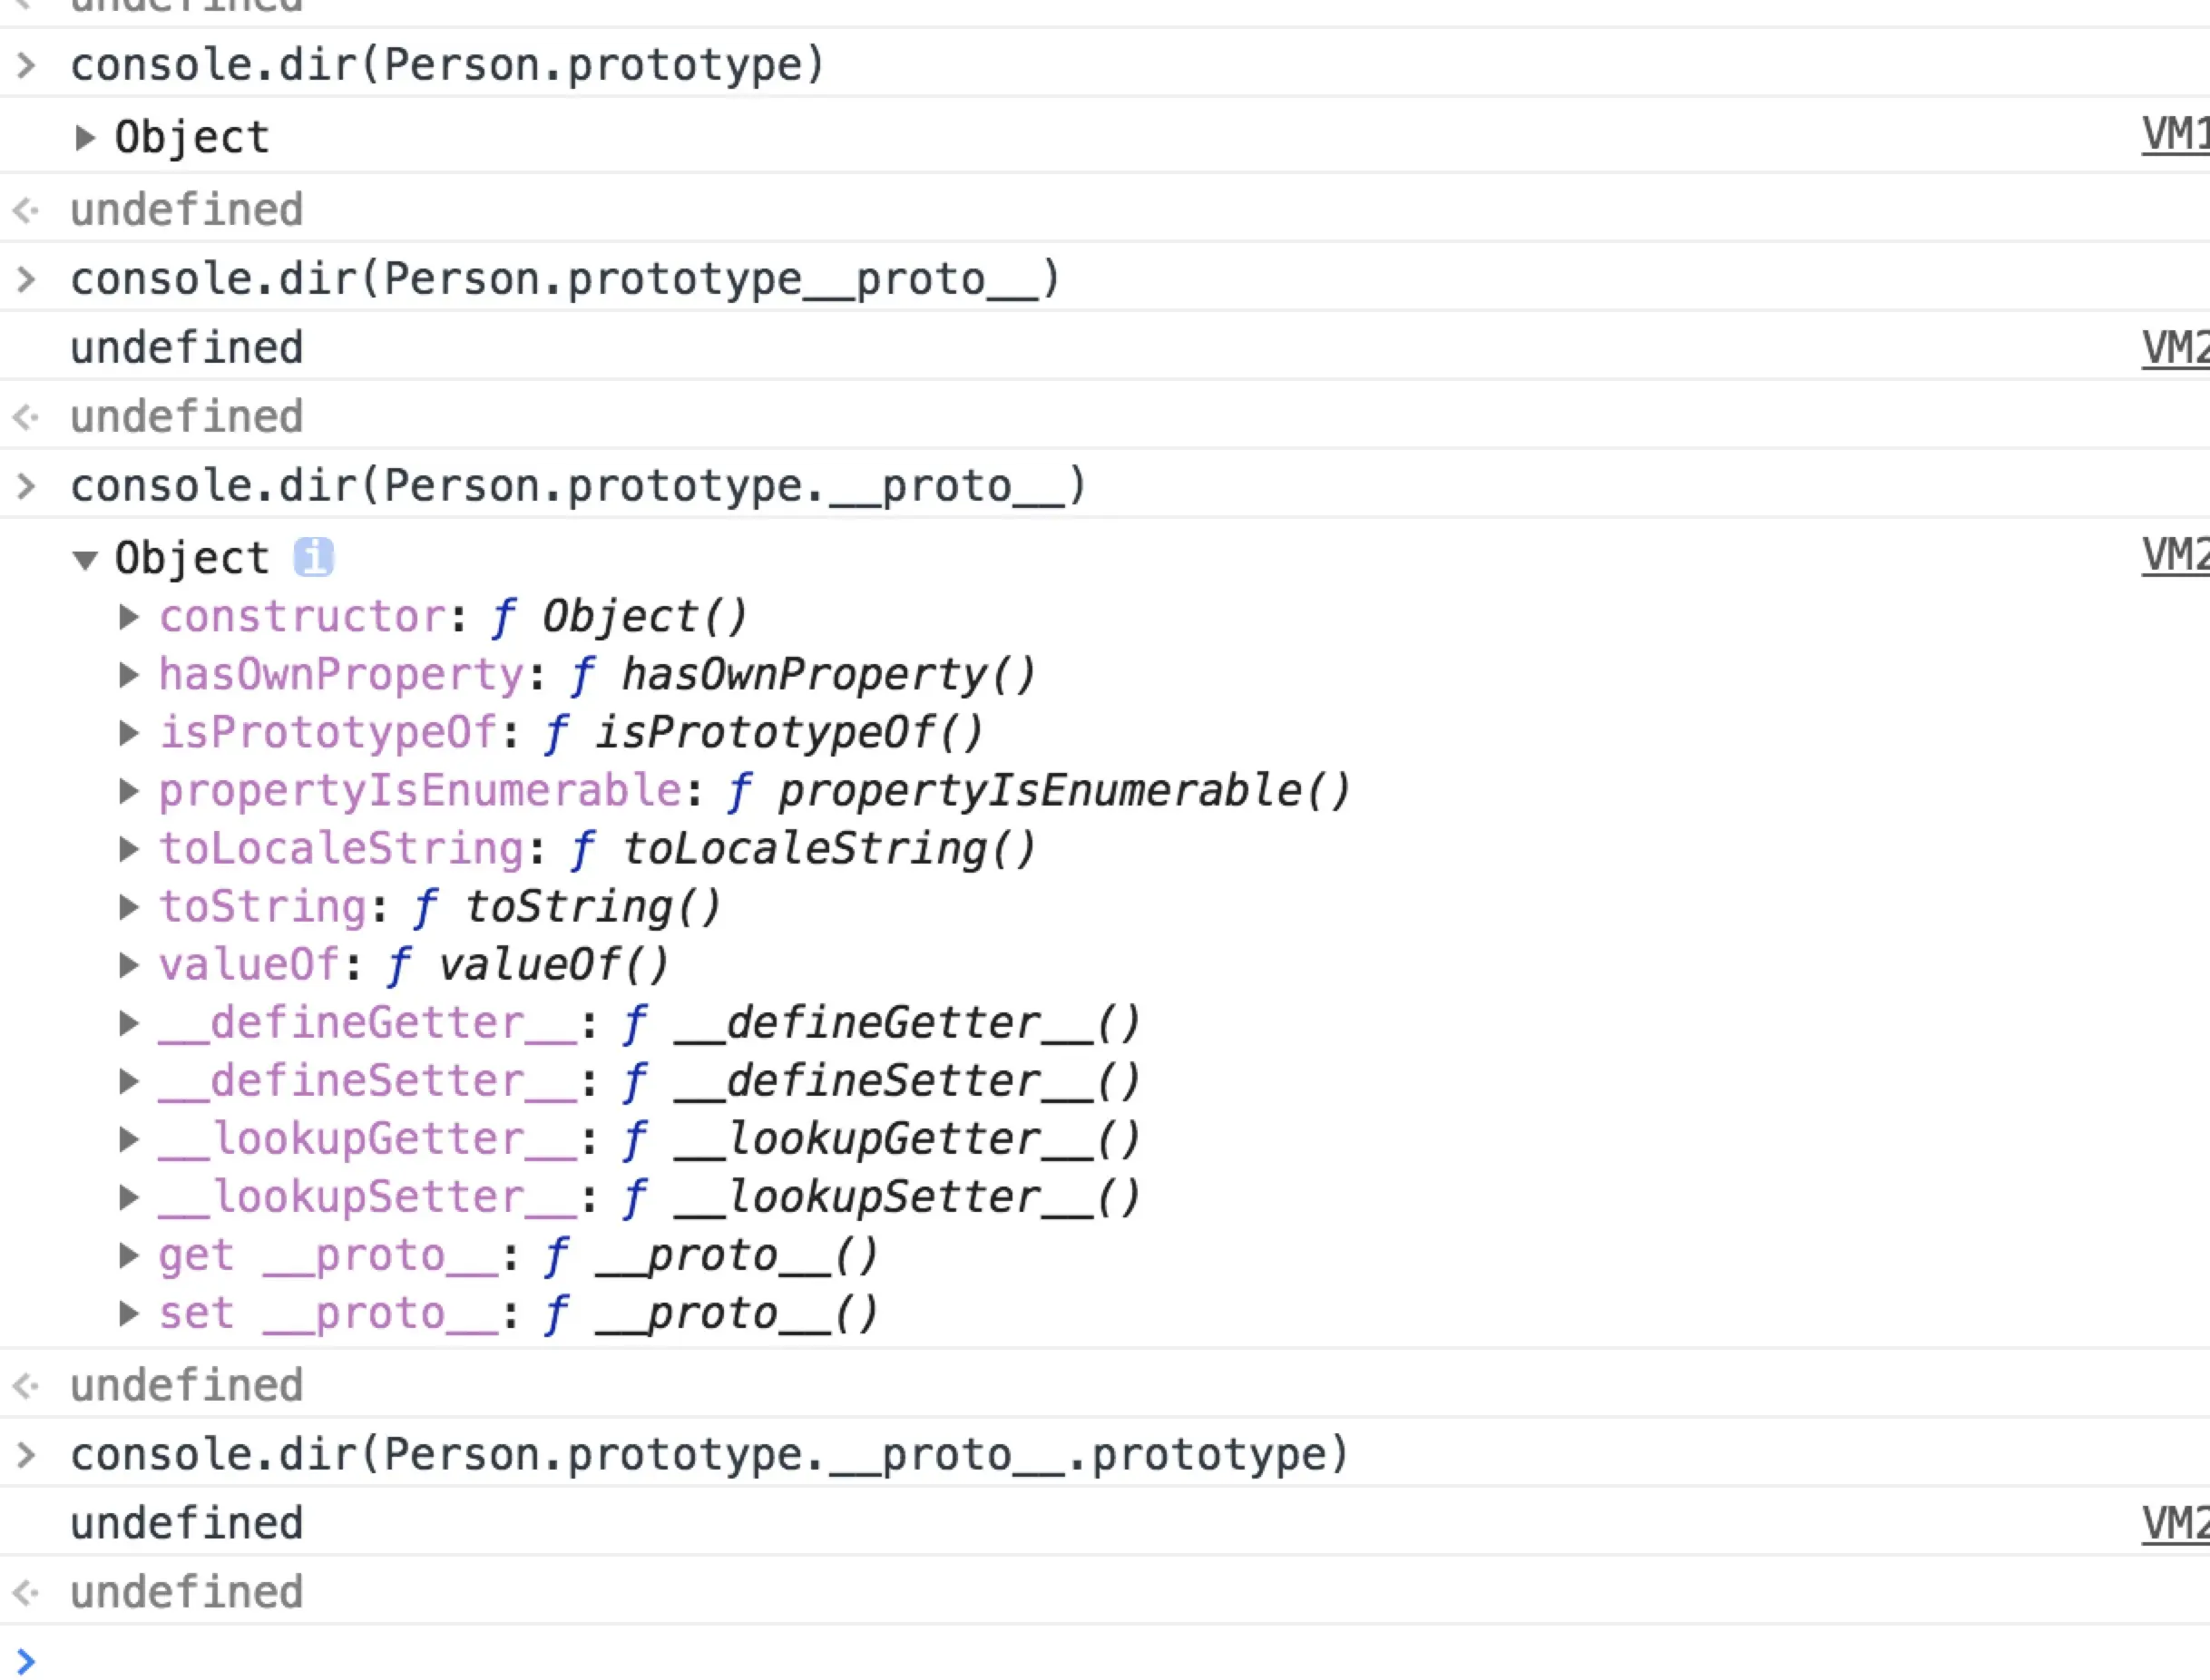2210x1680 pixels.
Task: Open VM link beside the last undefined output
Action: click(2174, 1523)
